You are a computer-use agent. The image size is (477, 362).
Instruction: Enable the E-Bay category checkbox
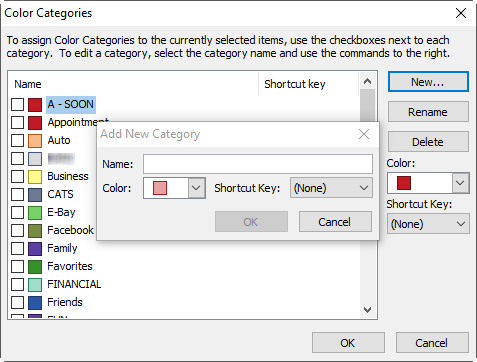tap(17, 212)
